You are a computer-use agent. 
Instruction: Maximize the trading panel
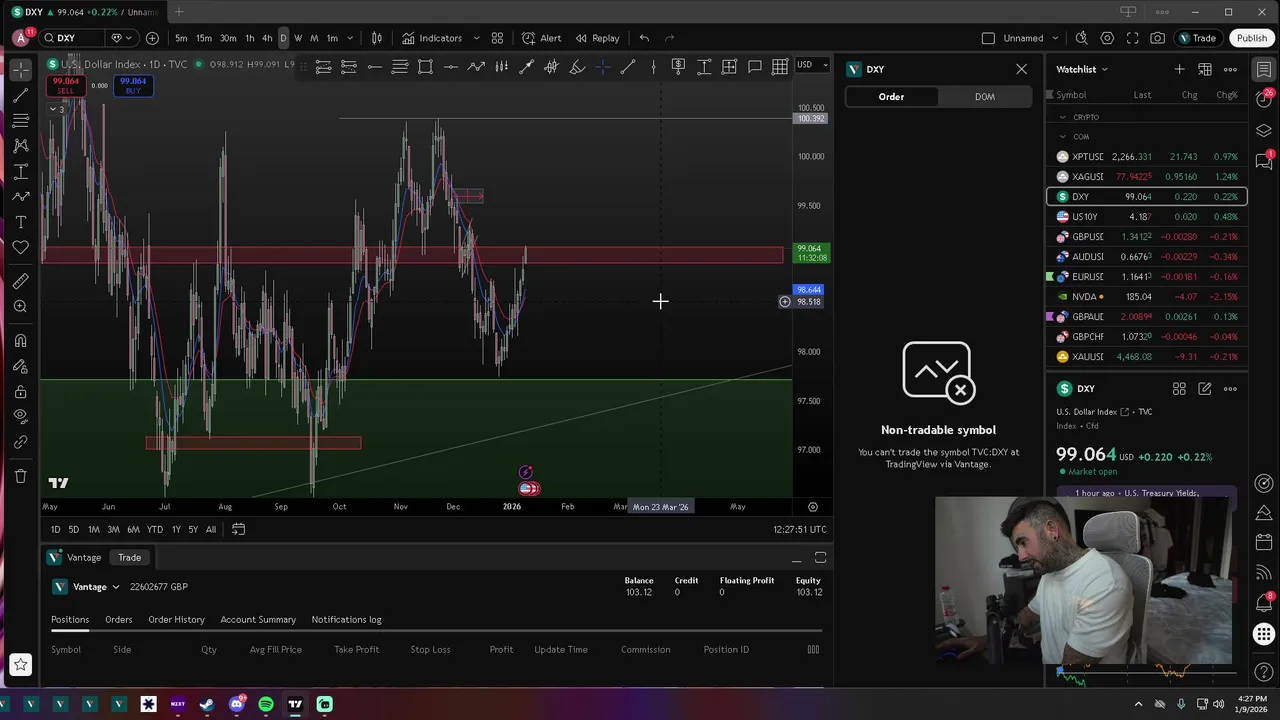820,557
